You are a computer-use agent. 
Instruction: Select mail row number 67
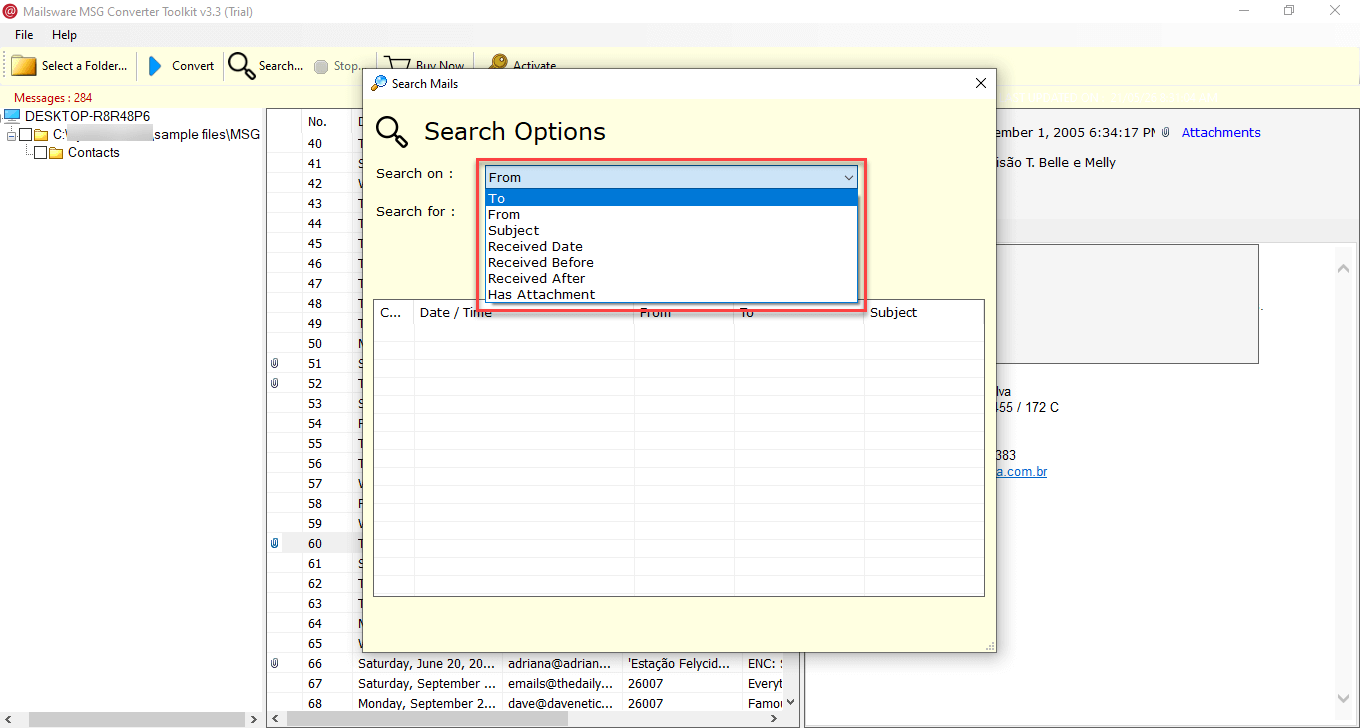point(315,683)
